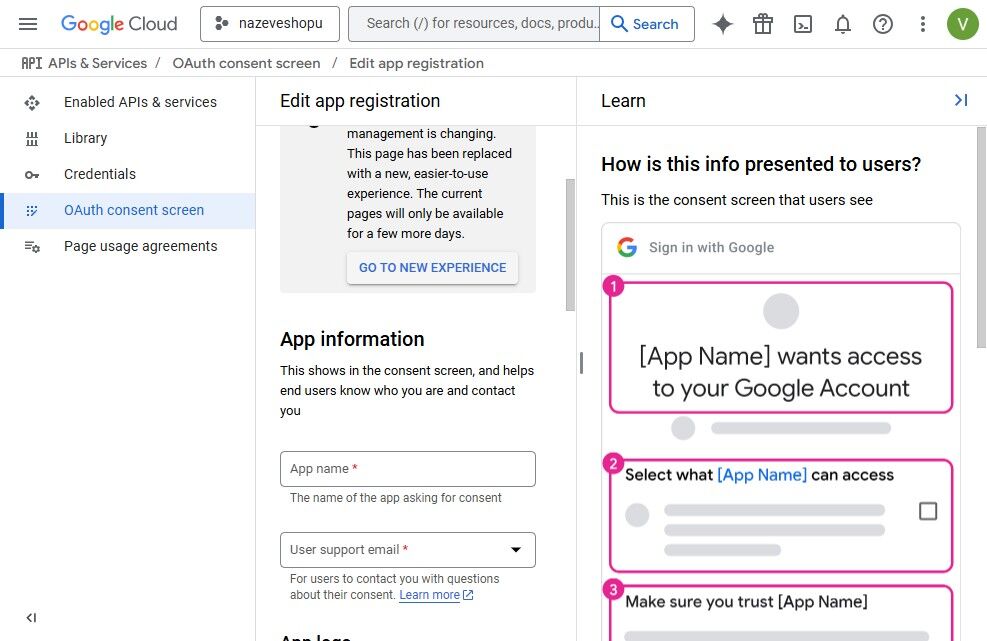Image resolution: width=987 pixels, height=641 pixels.
Task: Open notifications bell
Action: [x=842, y=24]
